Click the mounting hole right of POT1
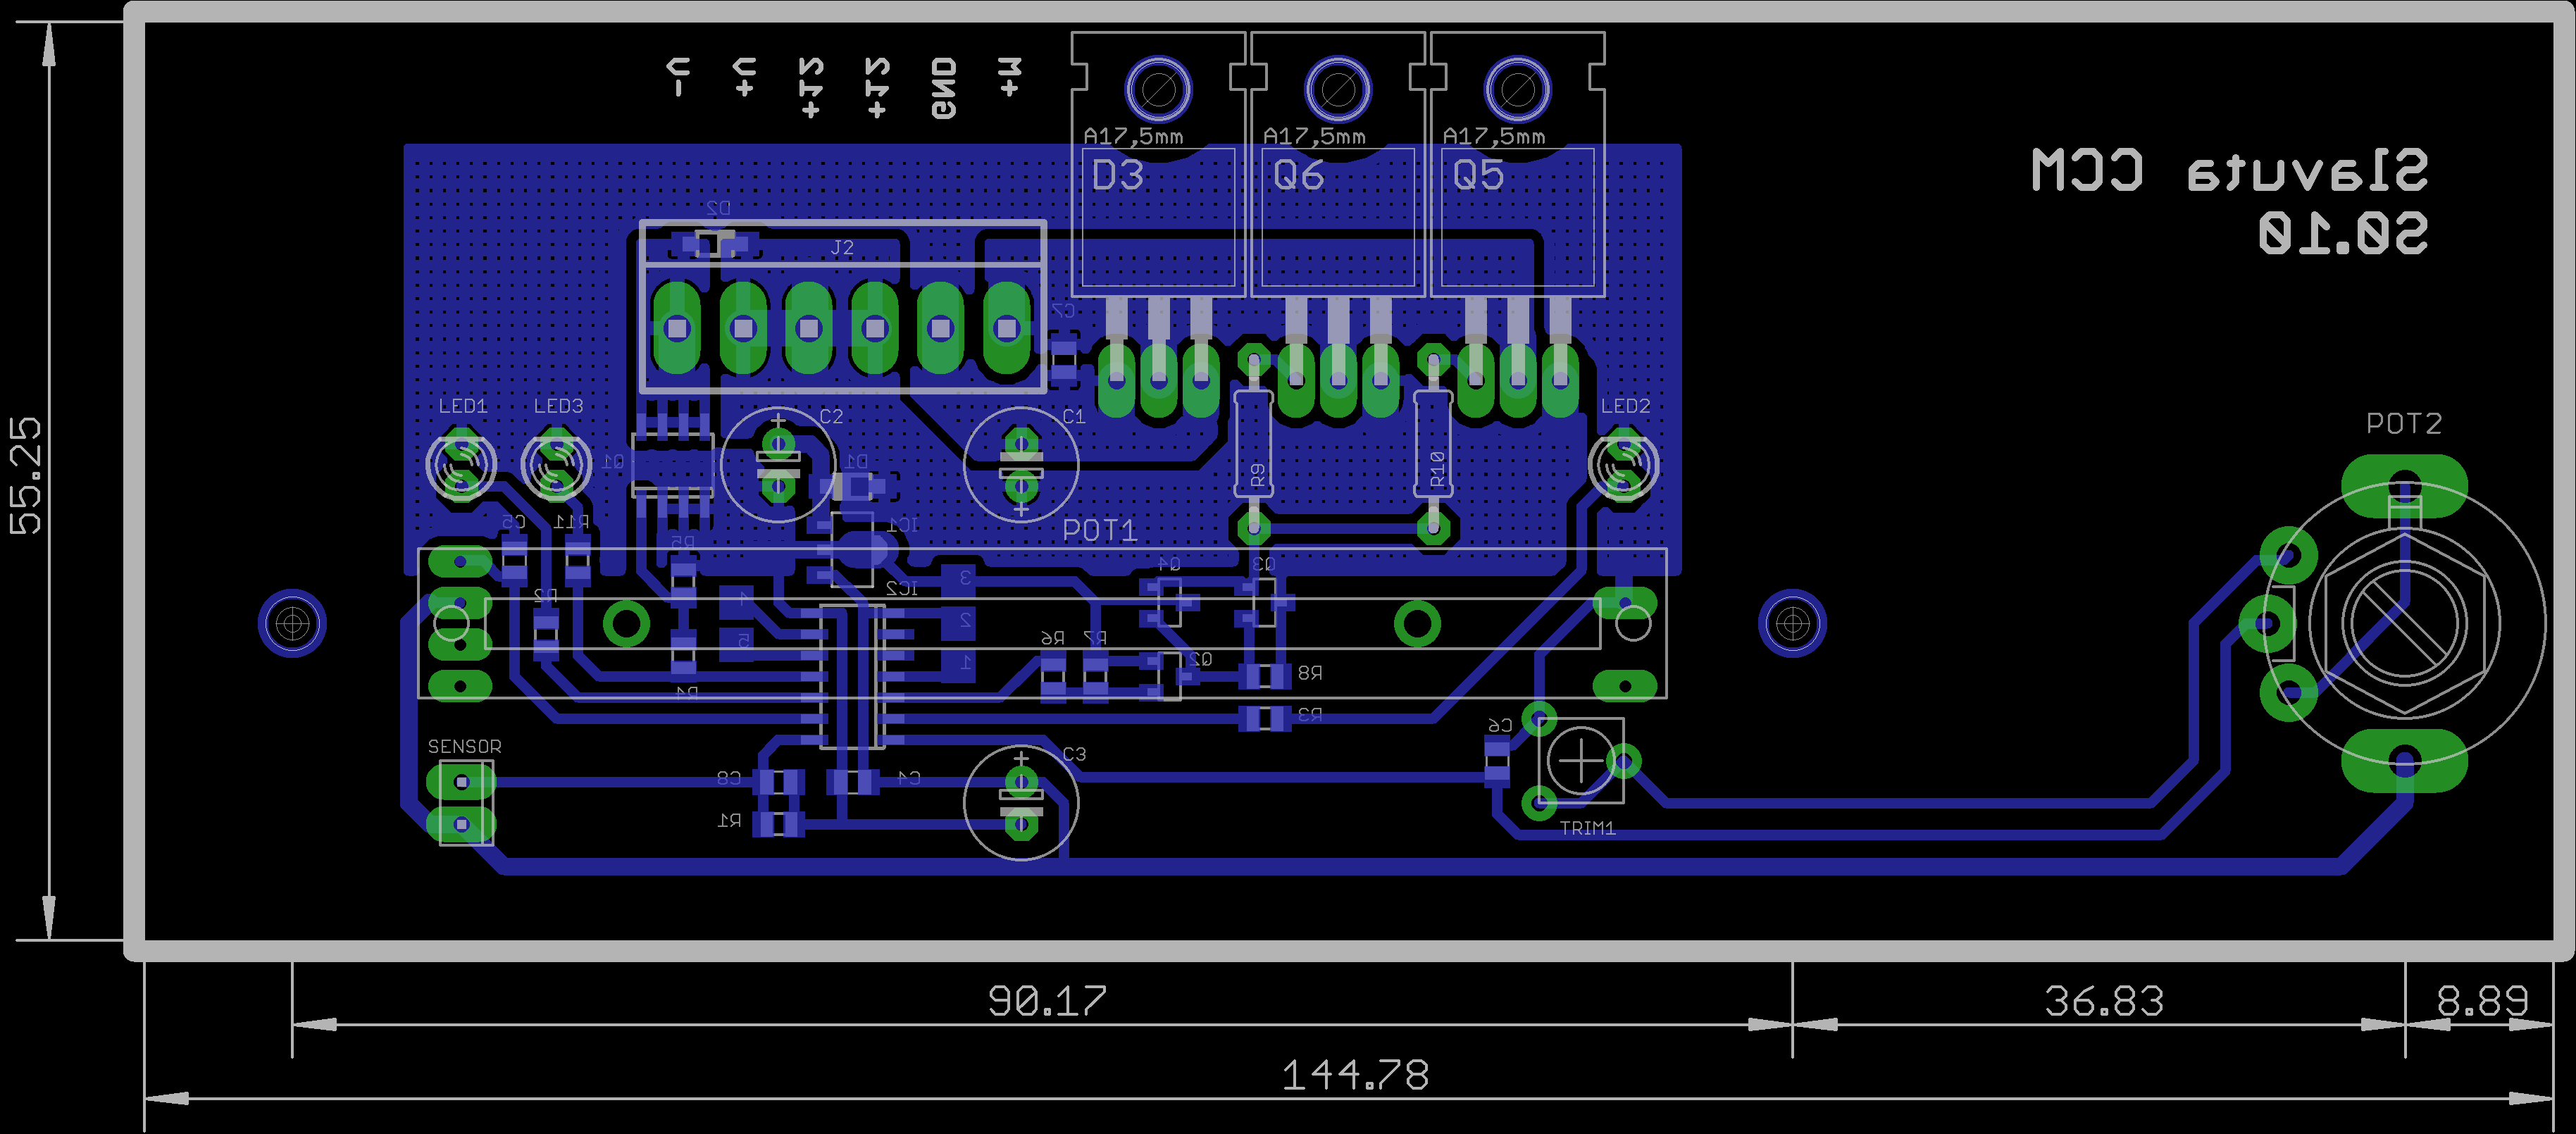 point(1792,624)
